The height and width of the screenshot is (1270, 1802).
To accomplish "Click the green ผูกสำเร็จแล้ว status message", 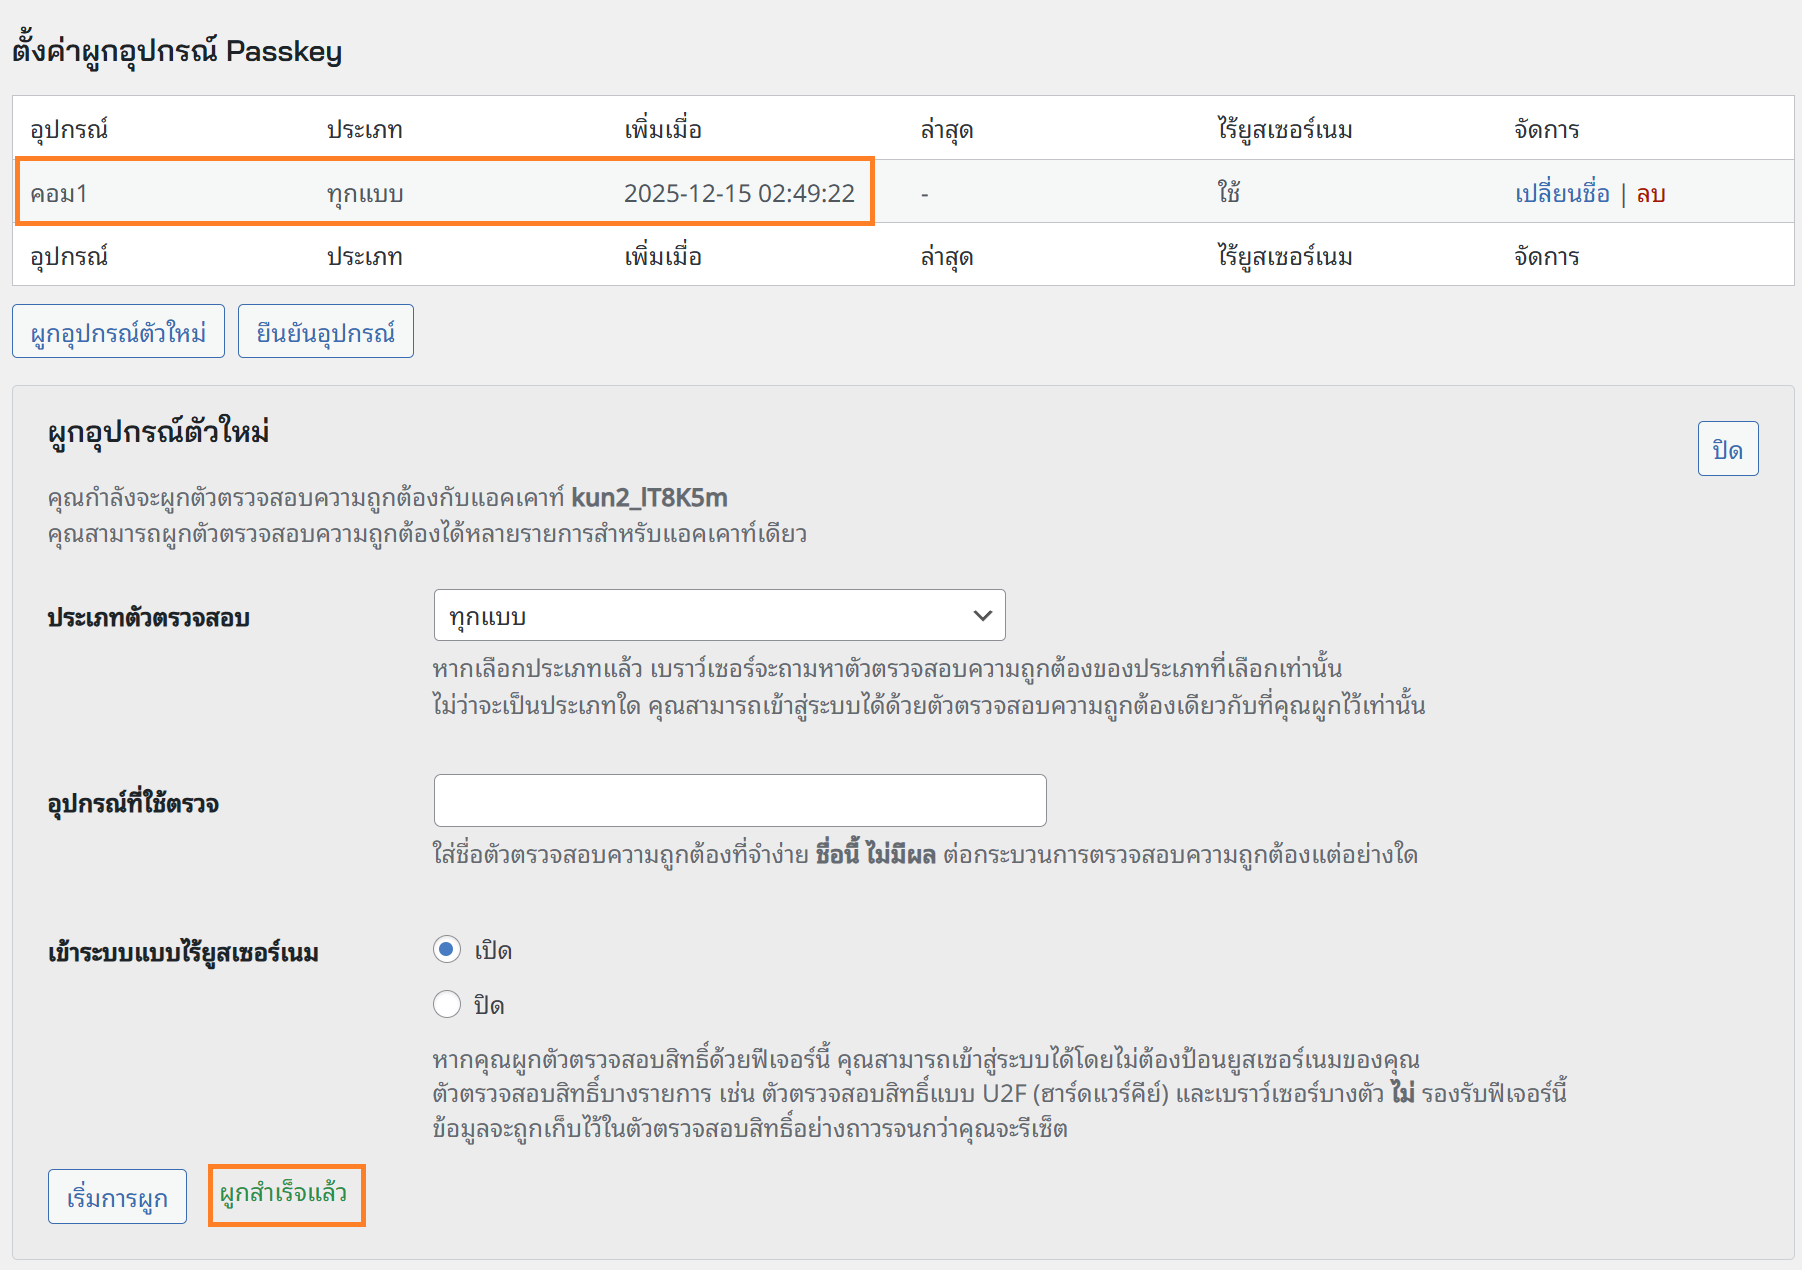I will point(284,1194).
